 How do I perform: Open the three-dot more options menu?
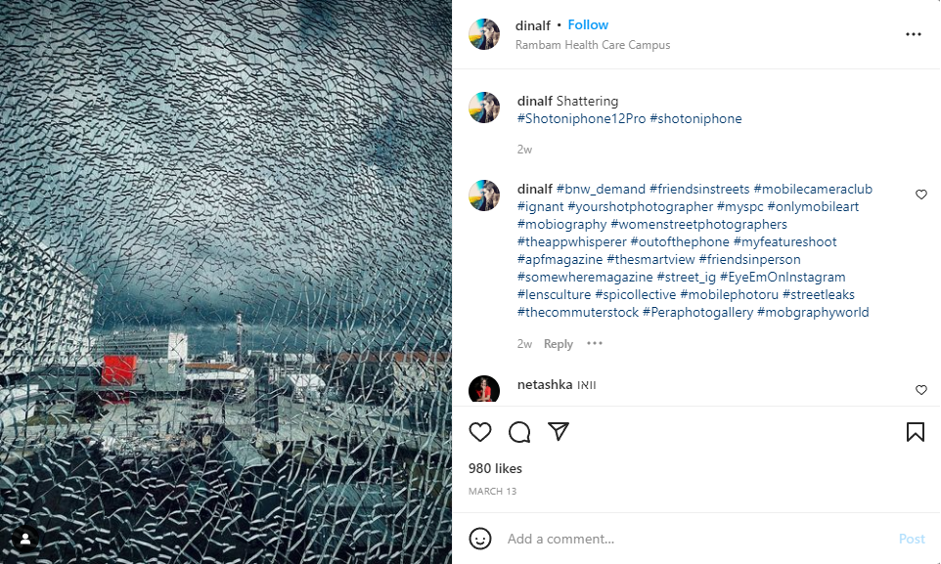click(913, 34)
